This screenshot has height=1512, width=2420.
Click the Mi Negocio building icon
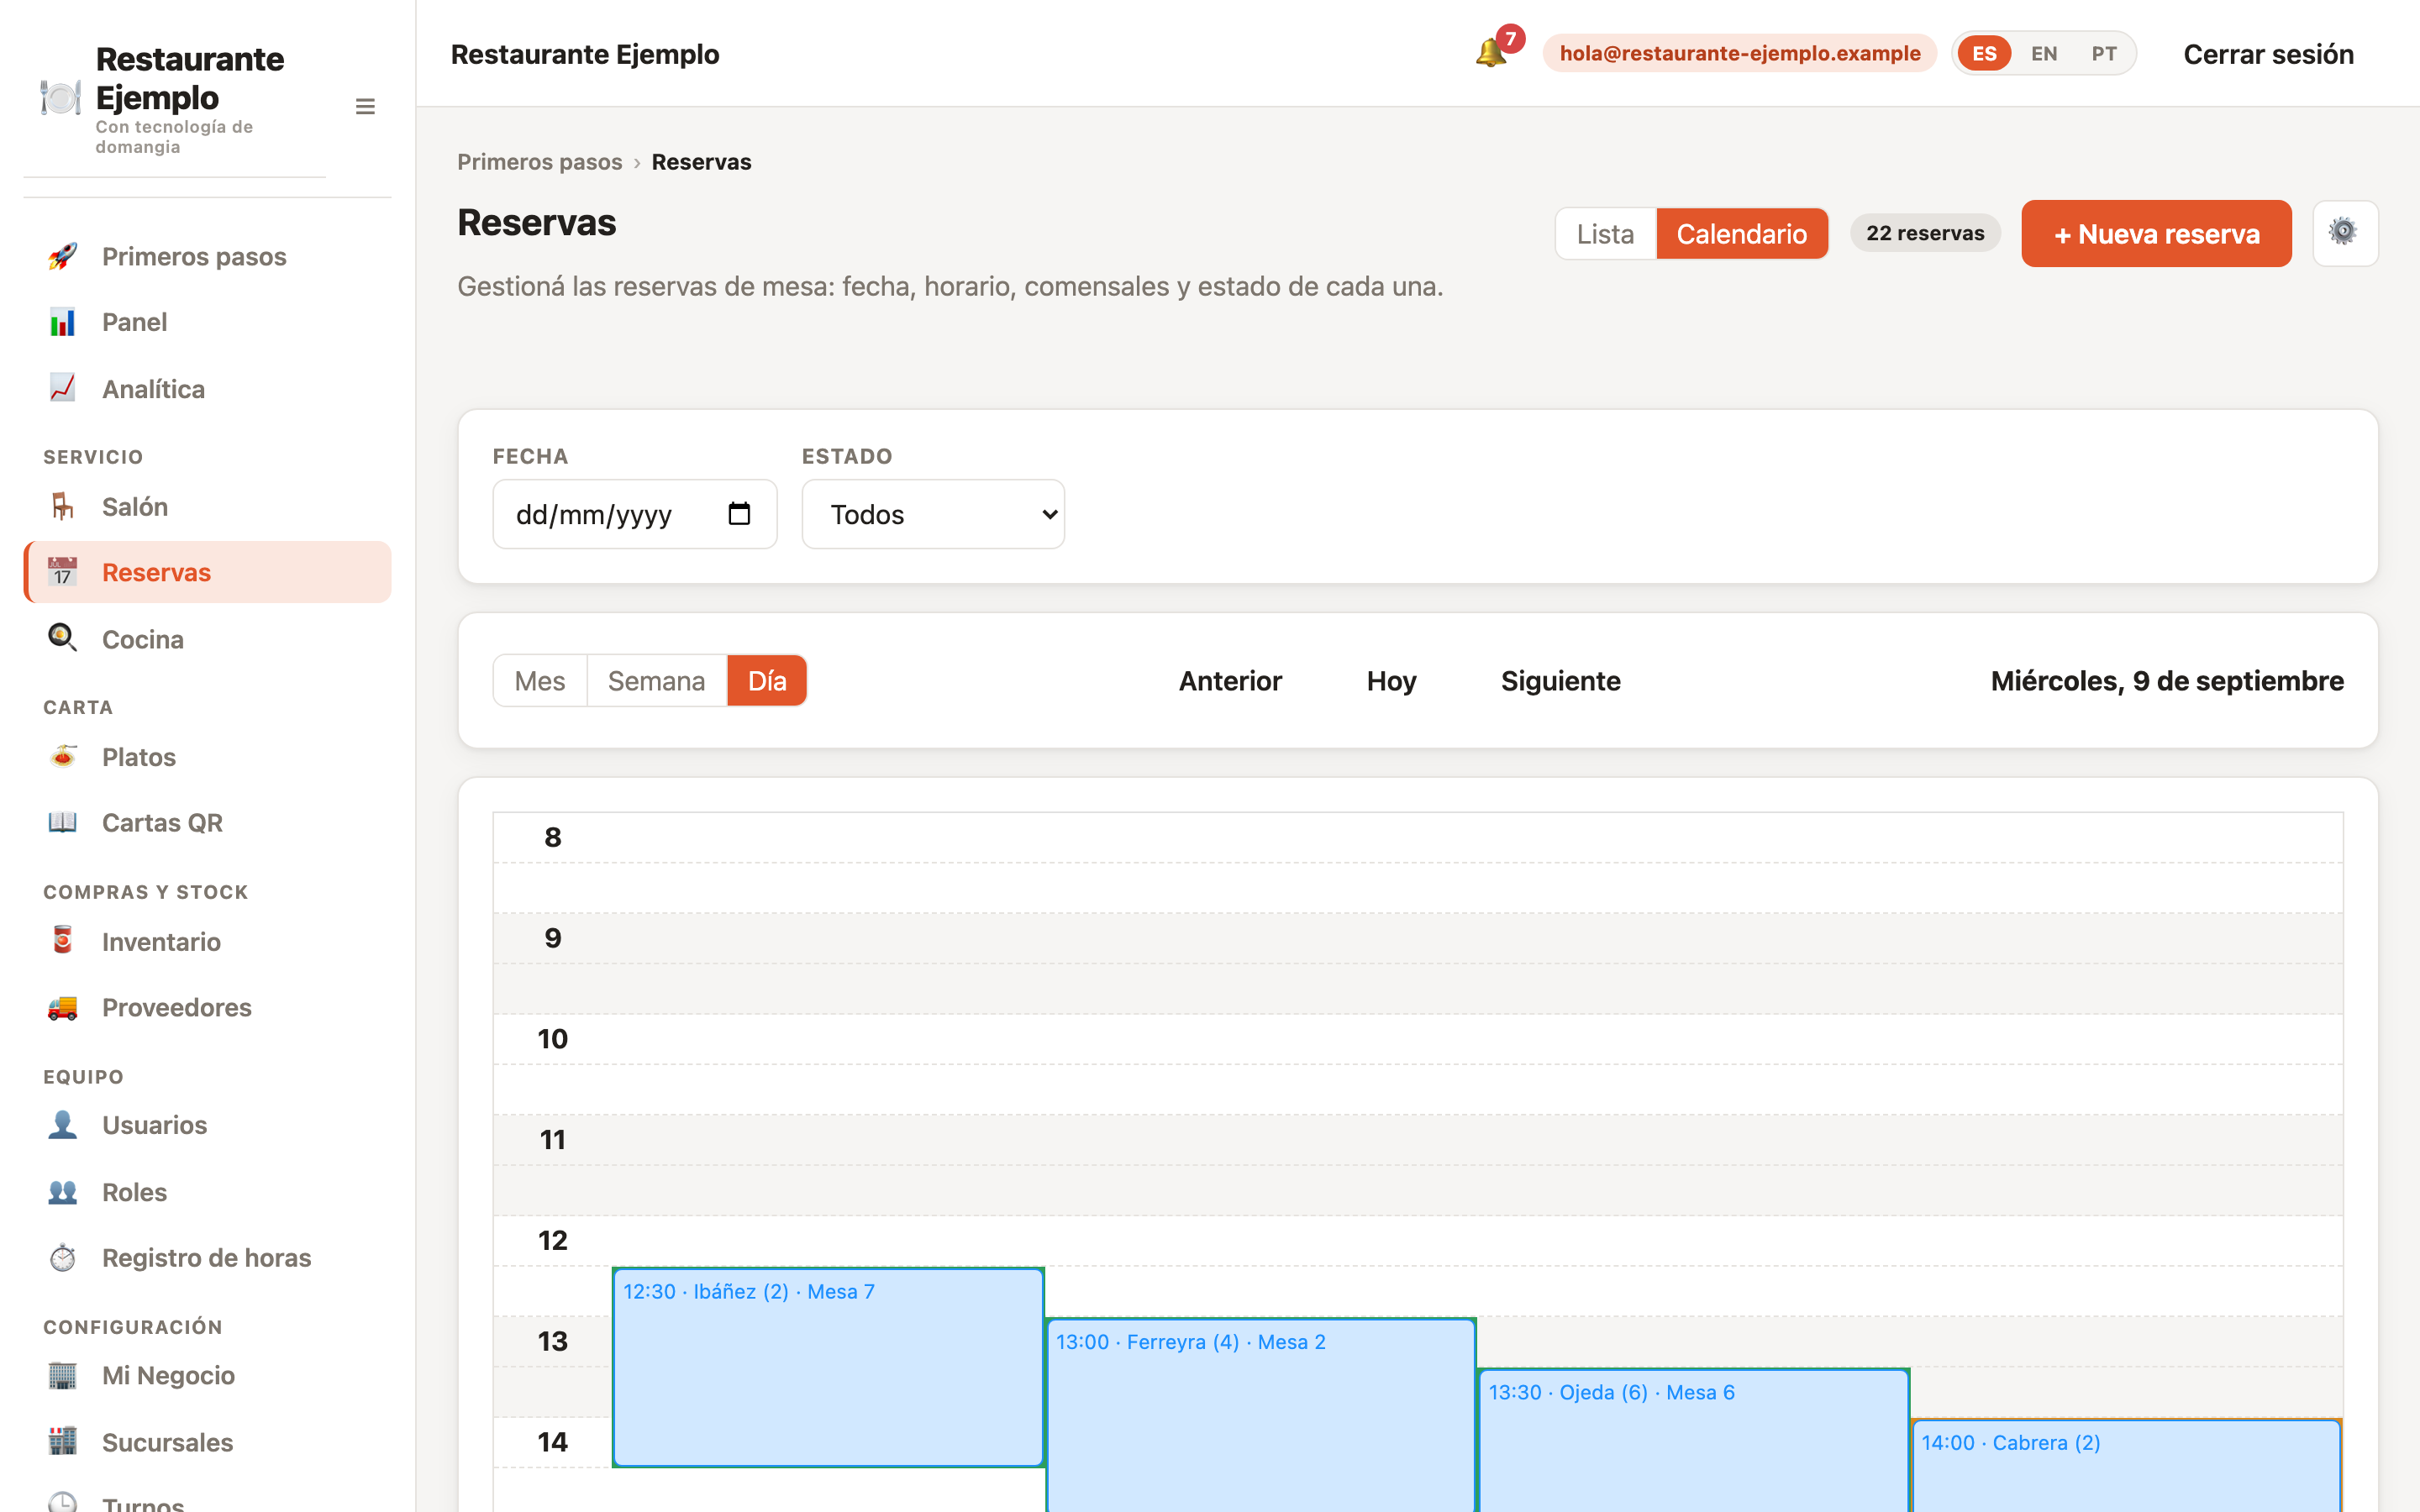click(x=62, y=1375)
